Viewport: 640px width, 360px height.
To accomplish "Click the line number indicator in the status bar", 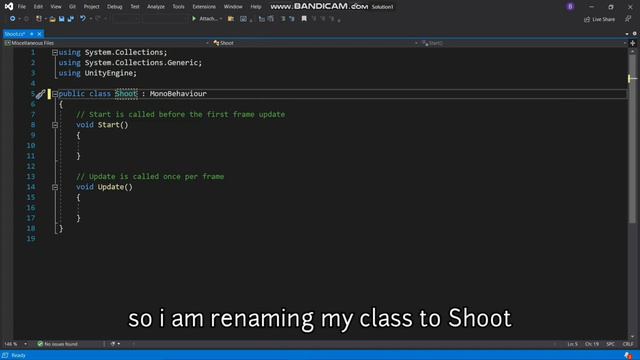I will coord(572,344).
